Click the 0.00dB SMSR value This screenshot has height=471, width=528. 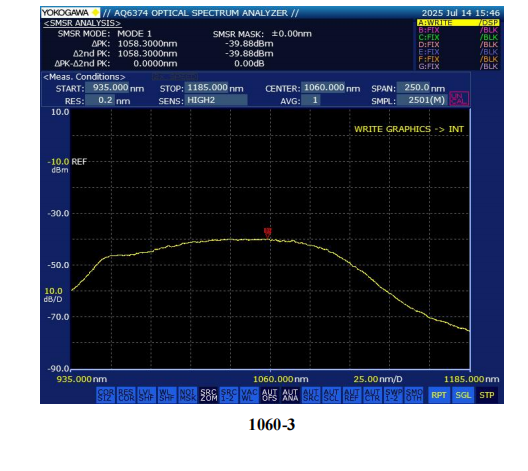click(249, 64)
